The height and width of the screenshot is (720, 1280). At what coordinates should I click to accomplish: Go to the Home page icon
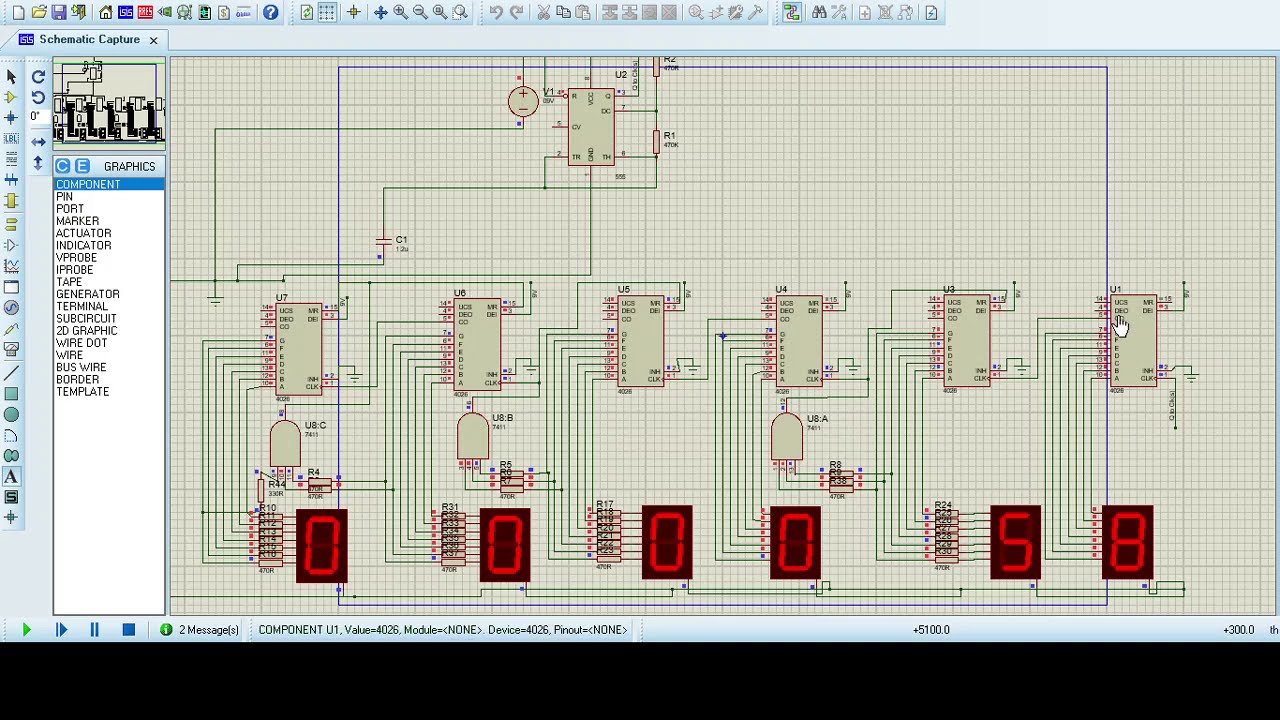(x=105, y=13)
